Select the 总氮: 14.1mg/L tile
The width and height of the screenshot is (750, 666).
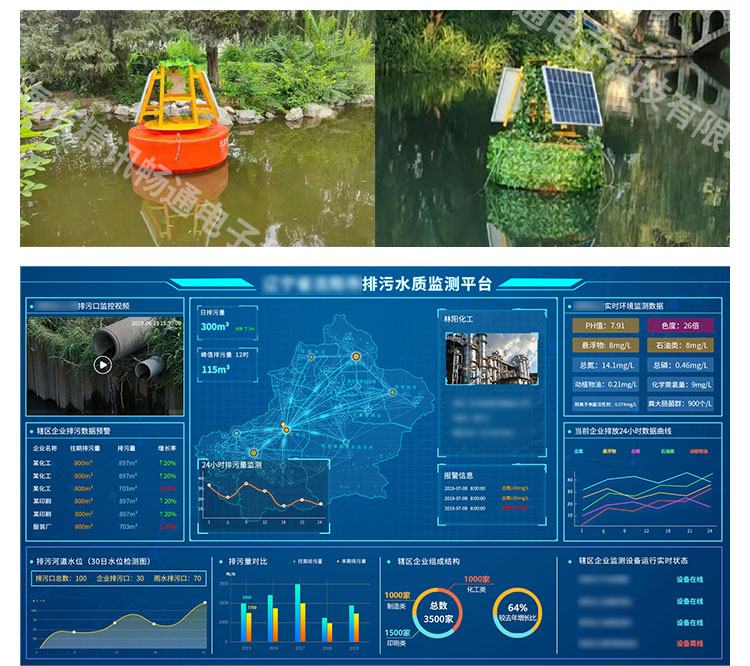[605, 365]
